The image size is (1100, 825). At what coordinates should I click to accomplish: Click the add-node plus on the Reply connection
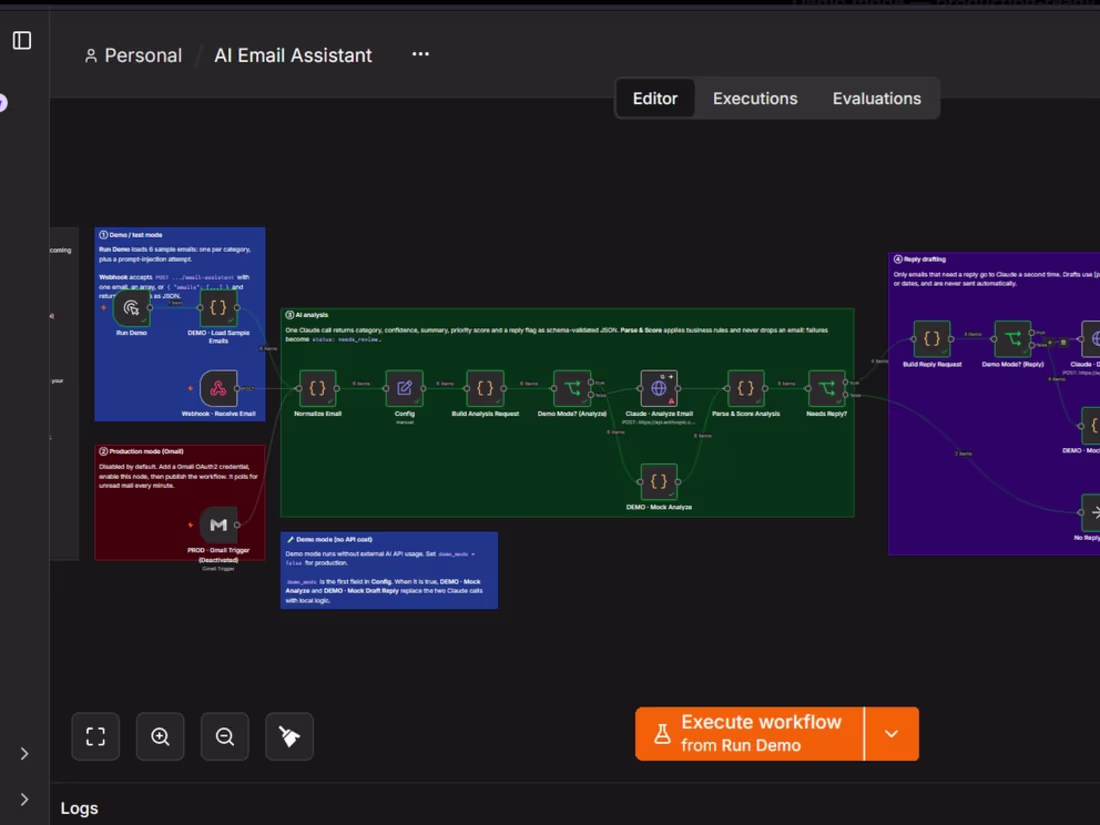tap(1050, 342)
